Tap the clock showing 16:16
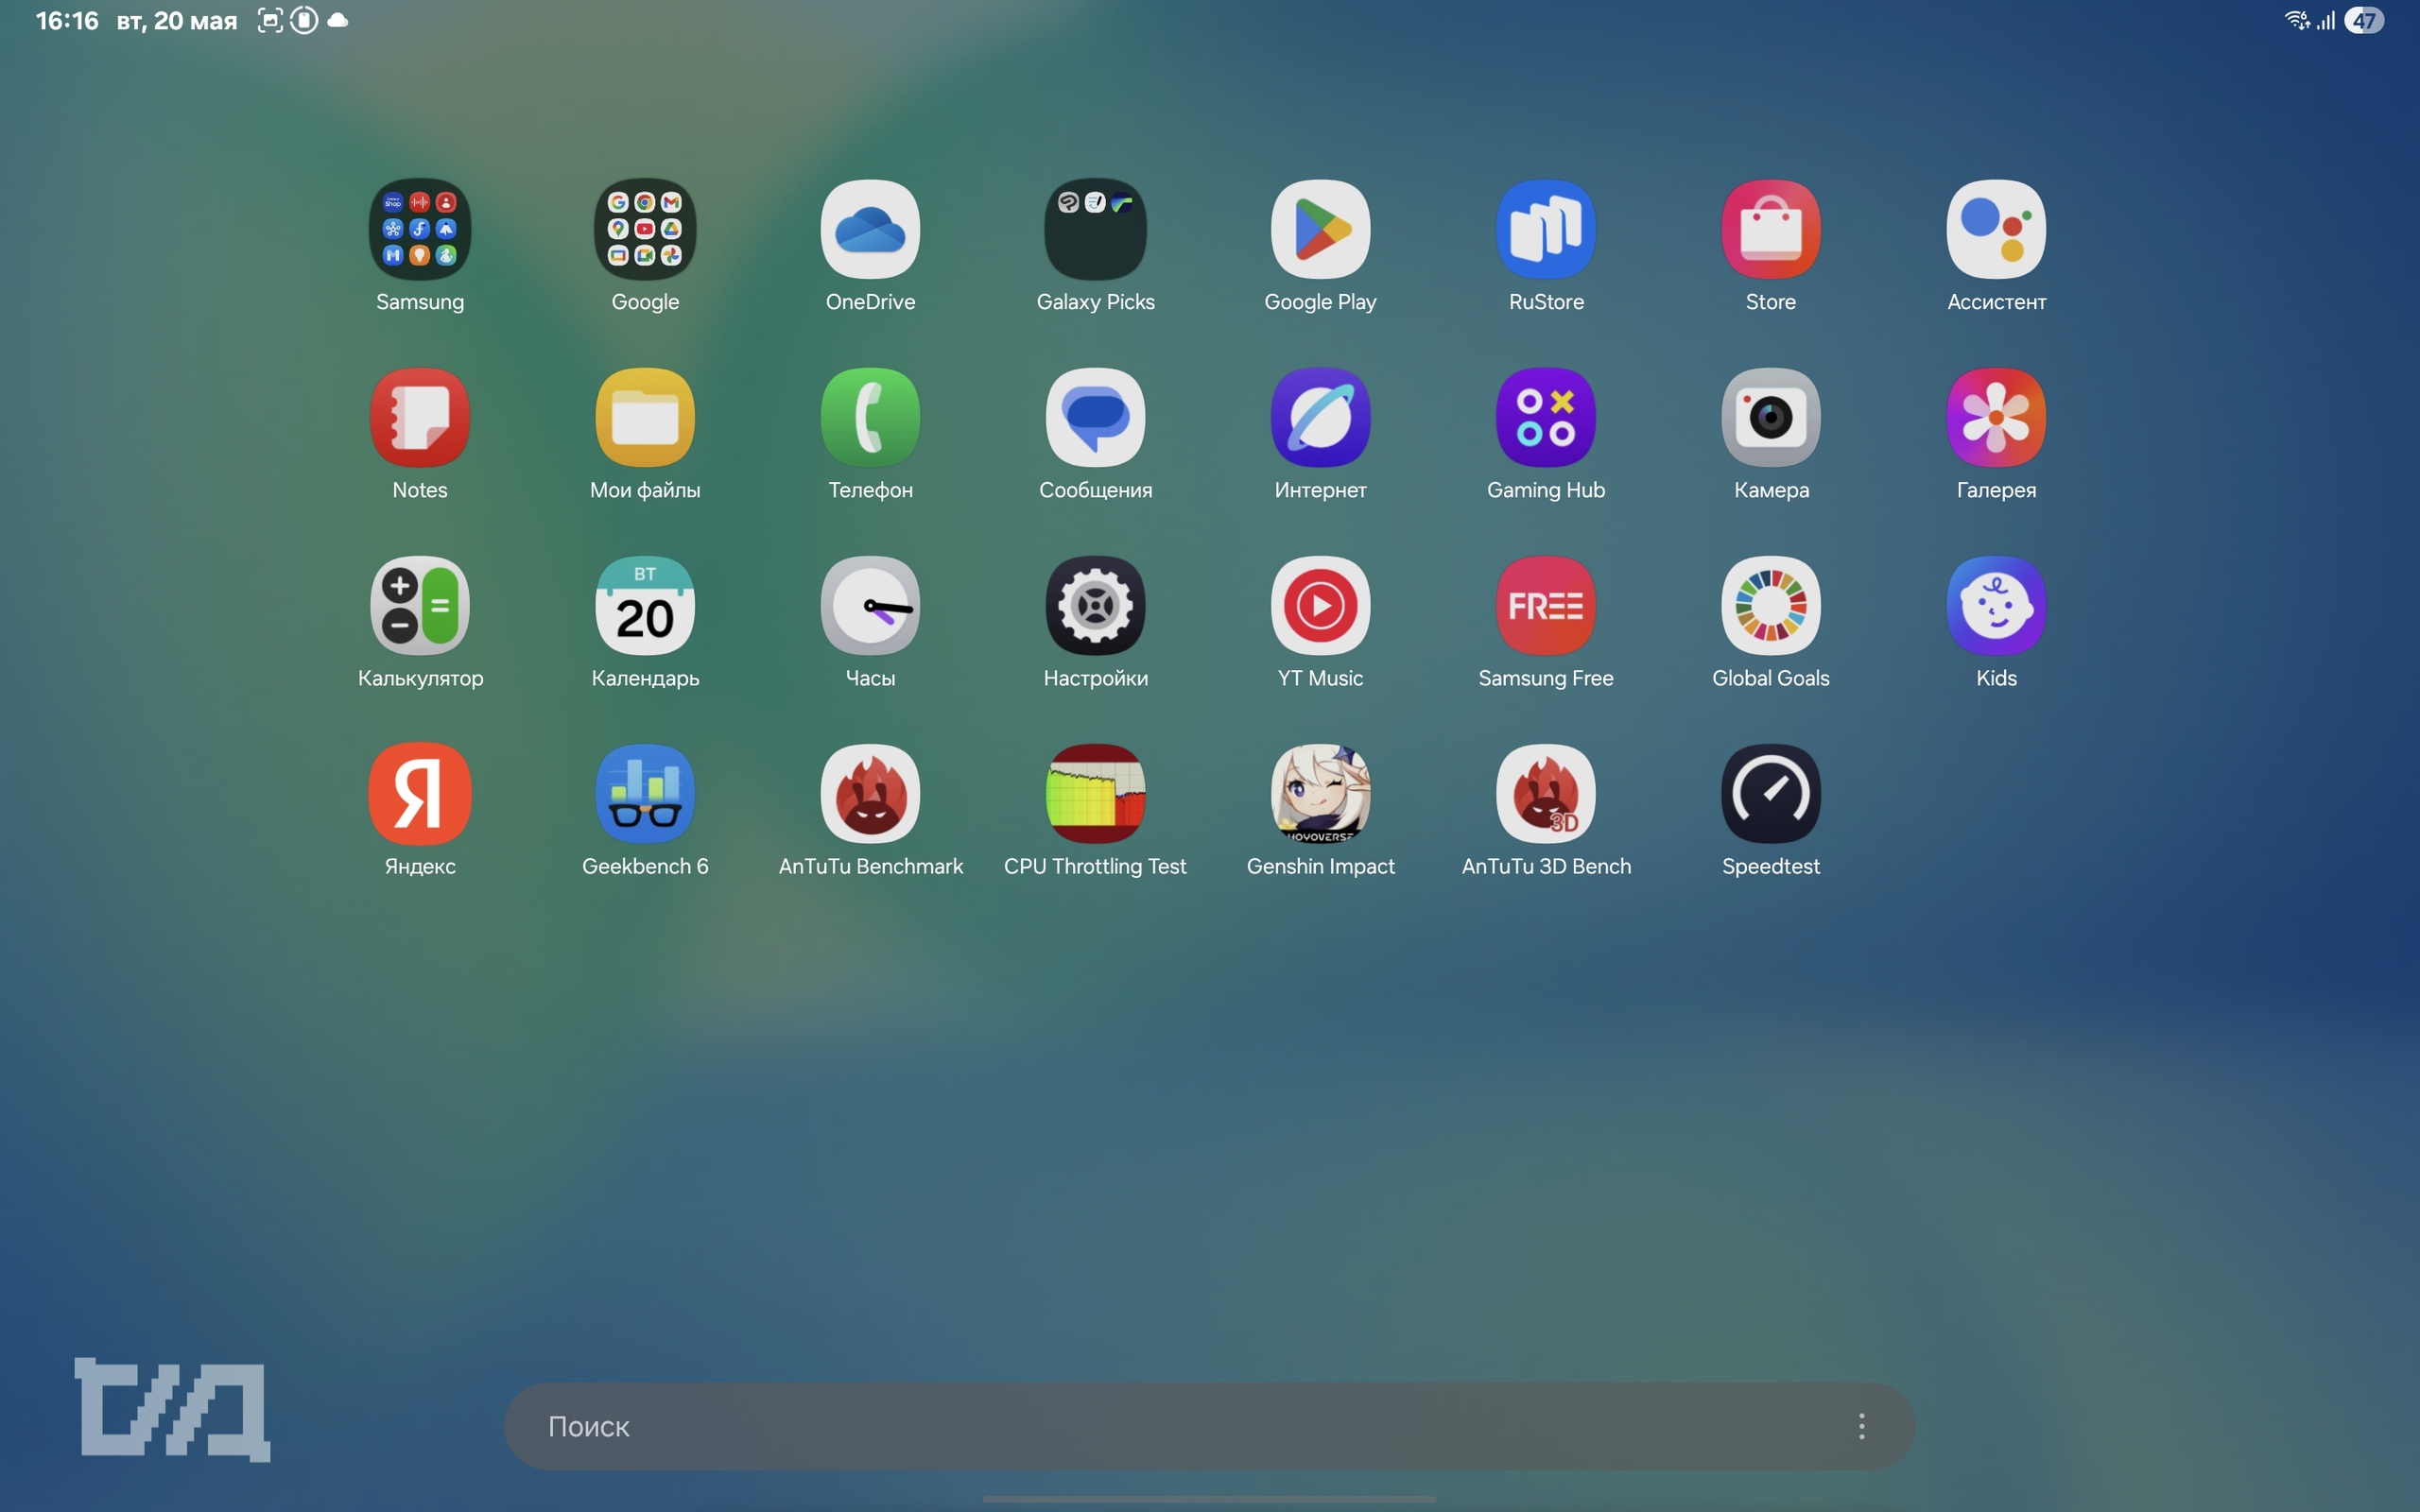 pyautogui.click(x=67, y=21)
